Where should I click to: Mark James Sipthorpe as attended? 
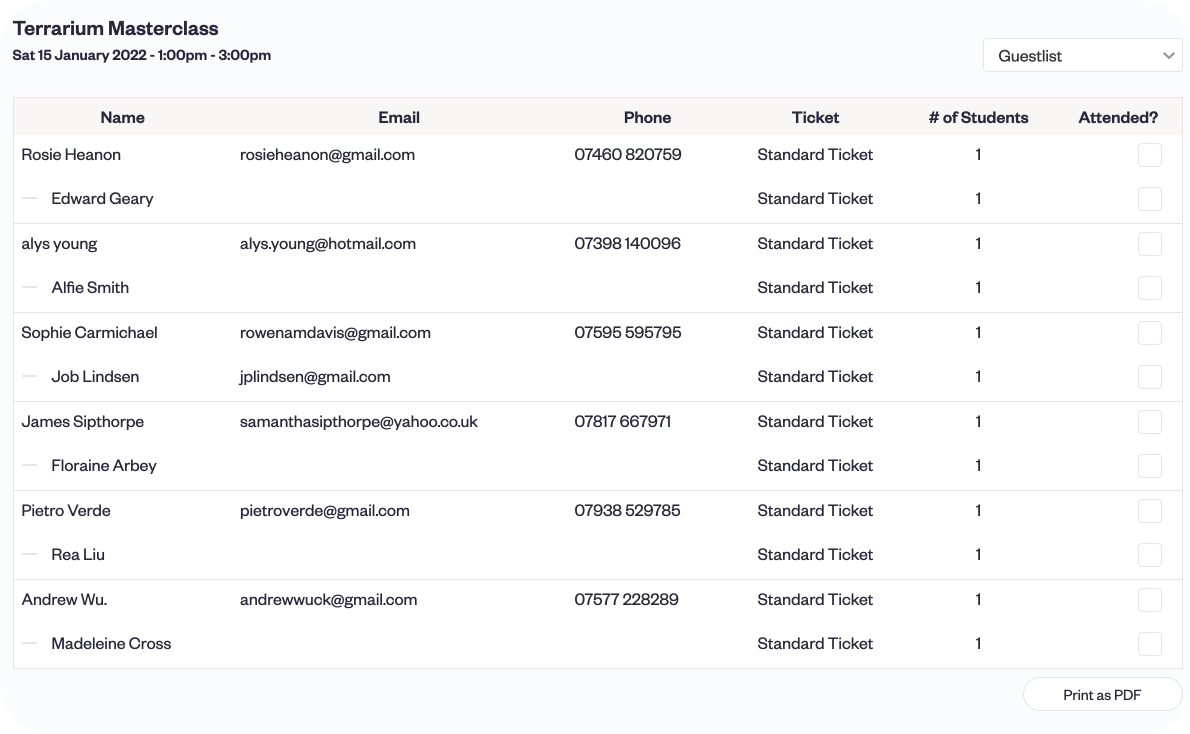(x=1150, y=422)
